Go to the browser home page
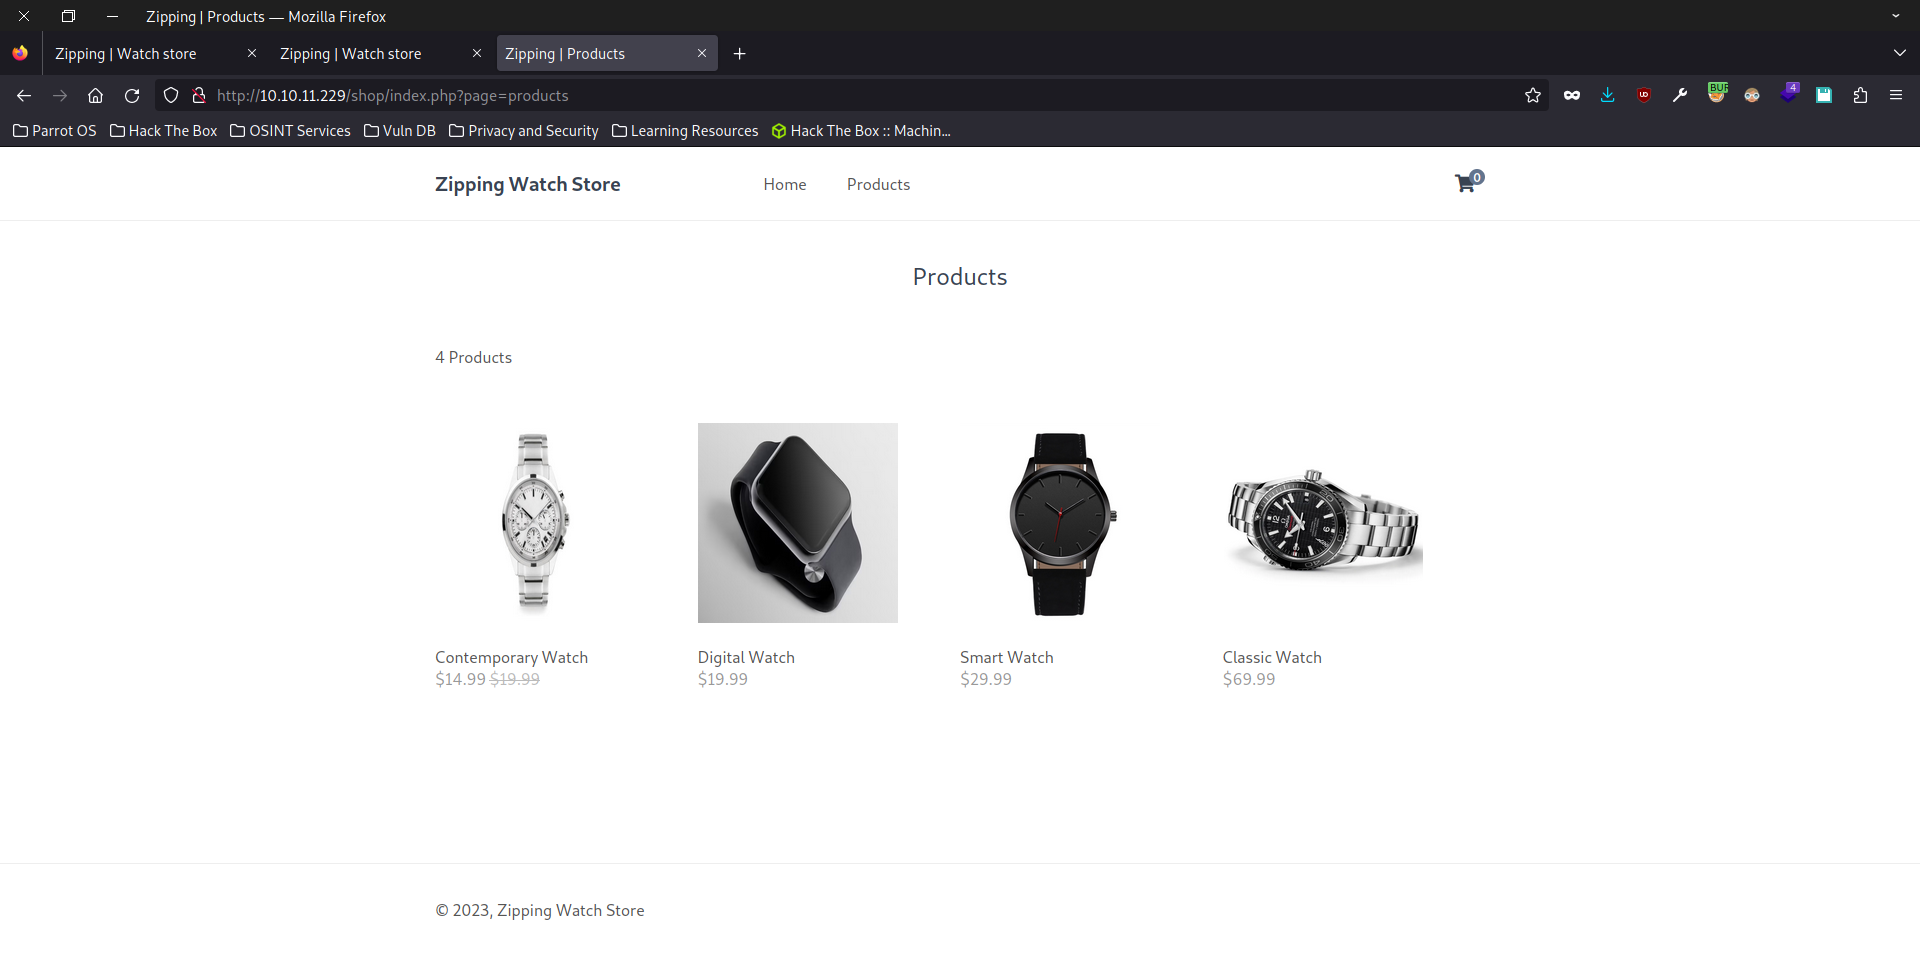Viewport: 1920px width, 954px height. click(96, 96)
